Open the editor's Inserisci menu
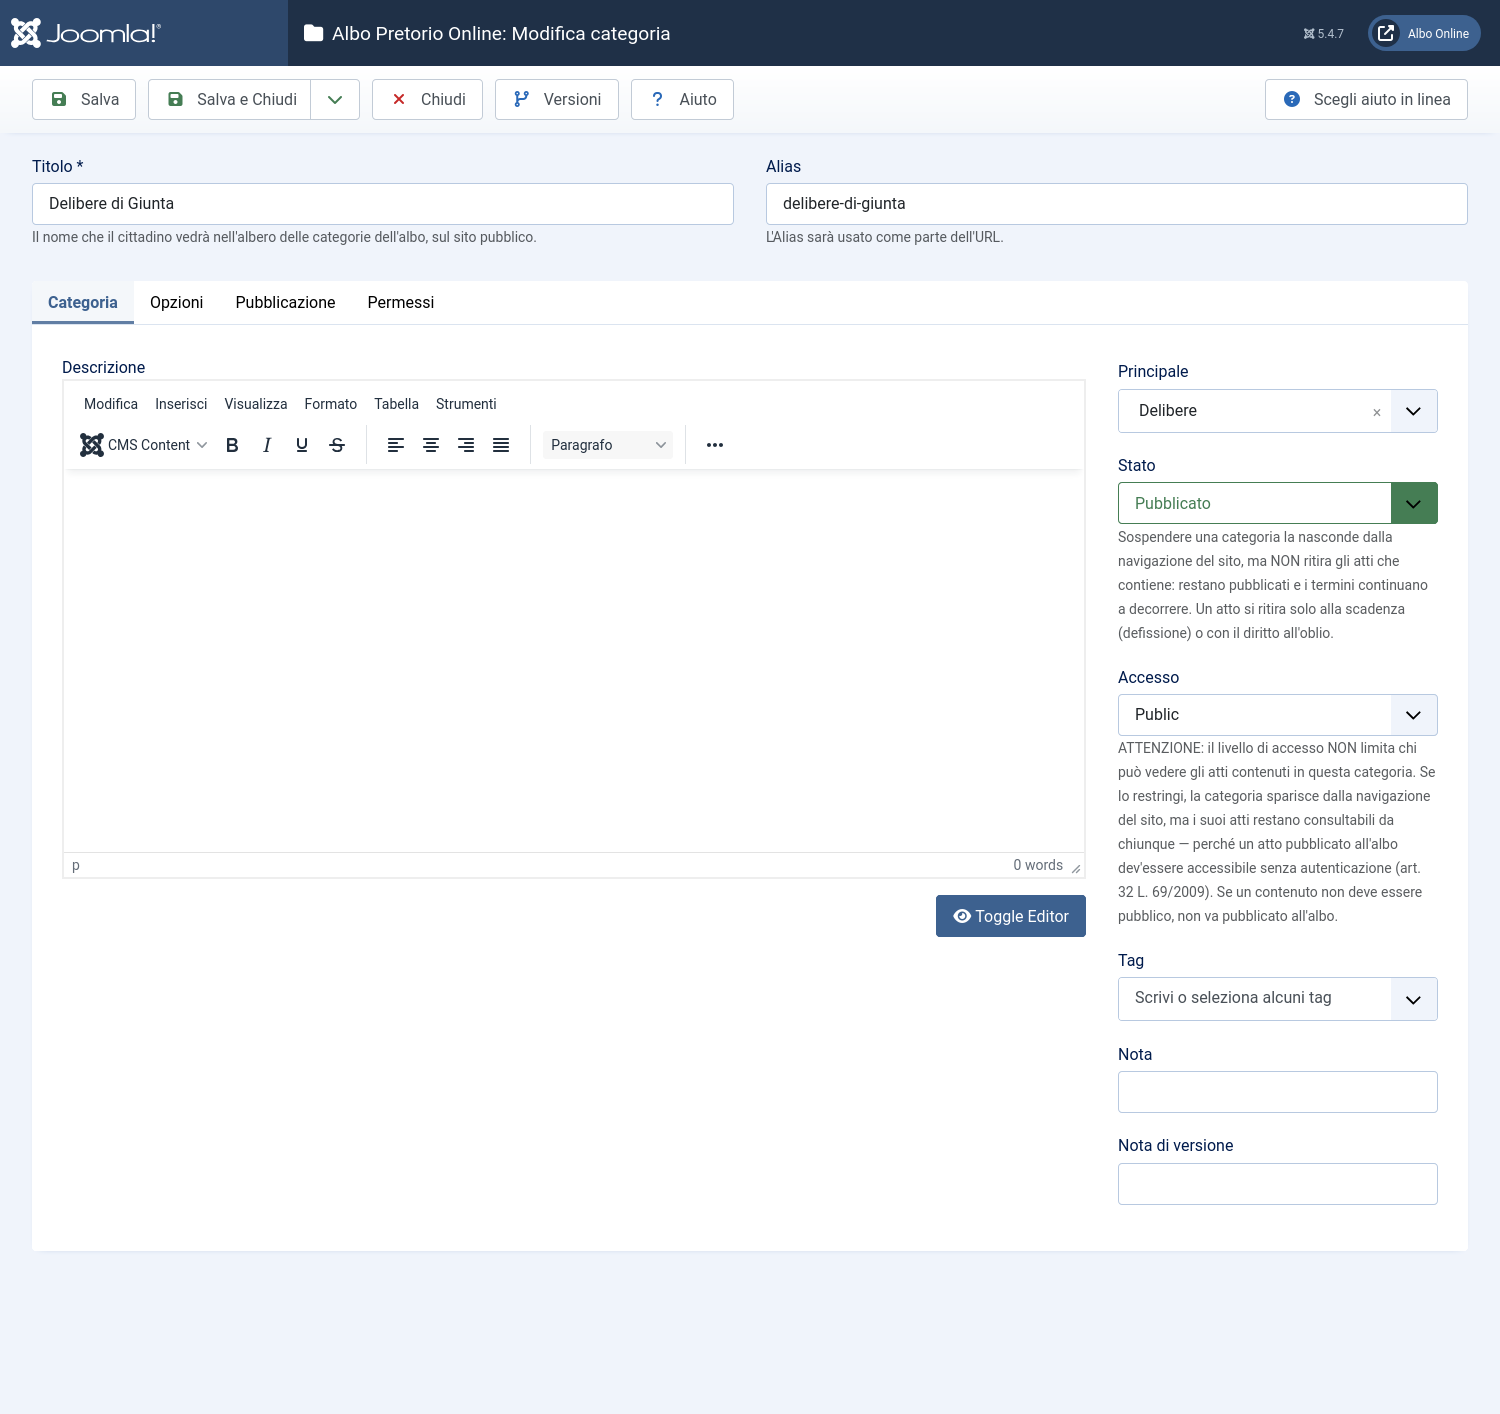1500x1414 pixels. [x=181, y=404]
